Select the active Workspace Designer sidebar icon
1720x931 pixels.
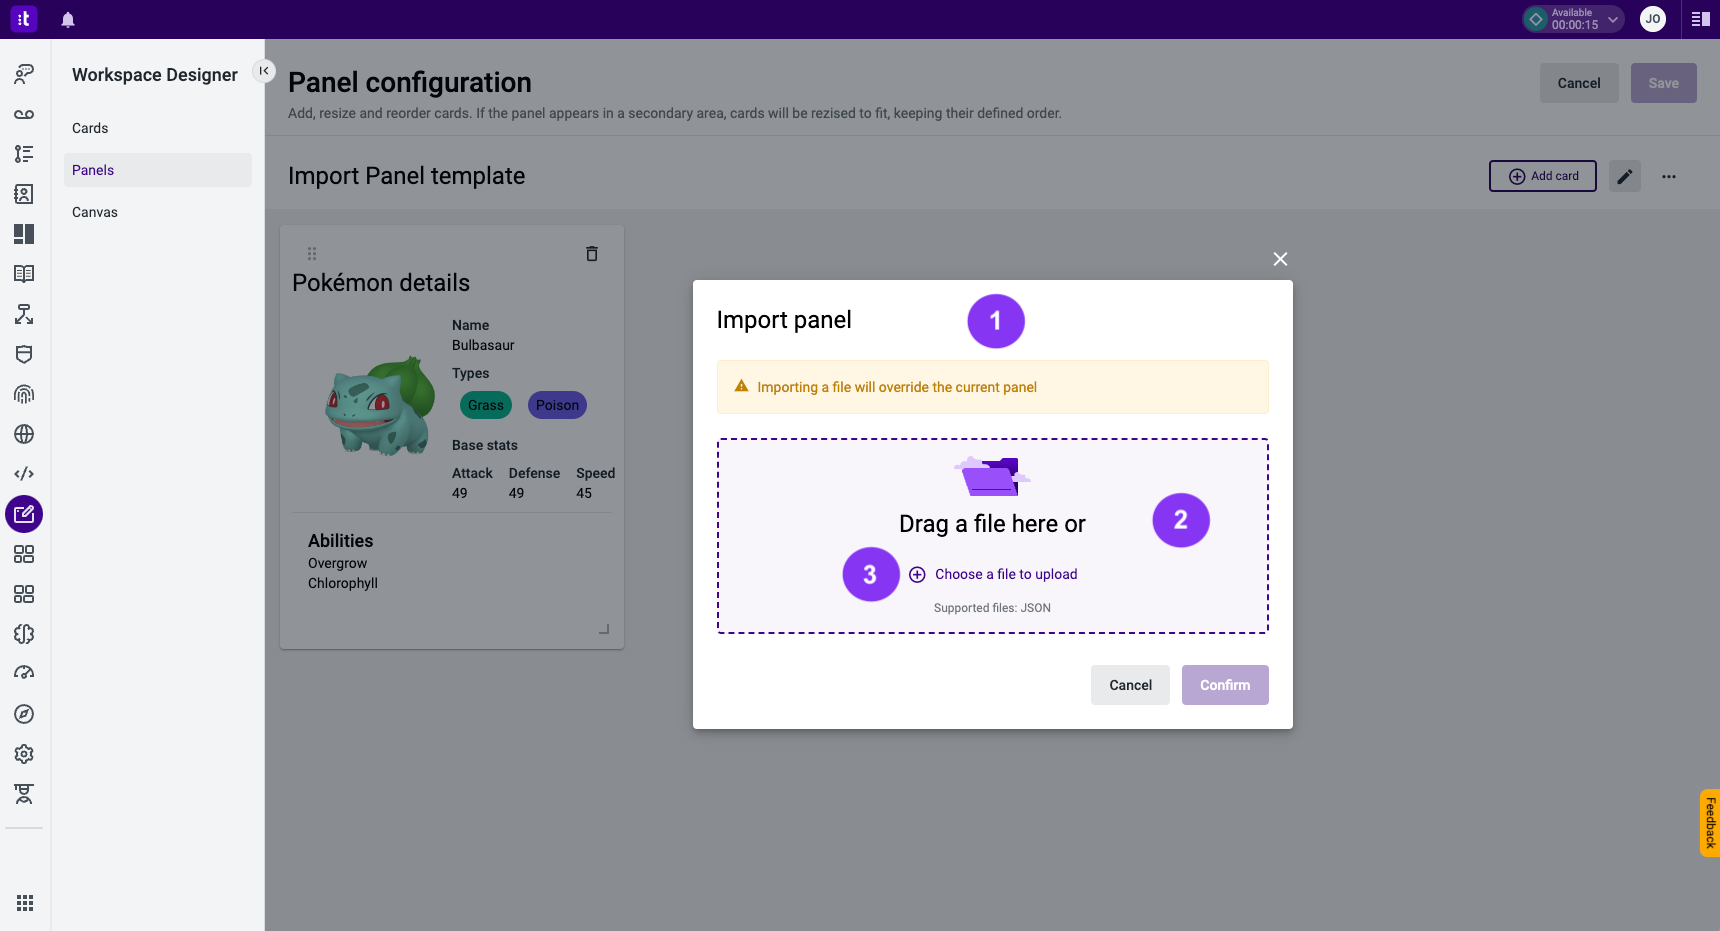(x=24, y=514)
